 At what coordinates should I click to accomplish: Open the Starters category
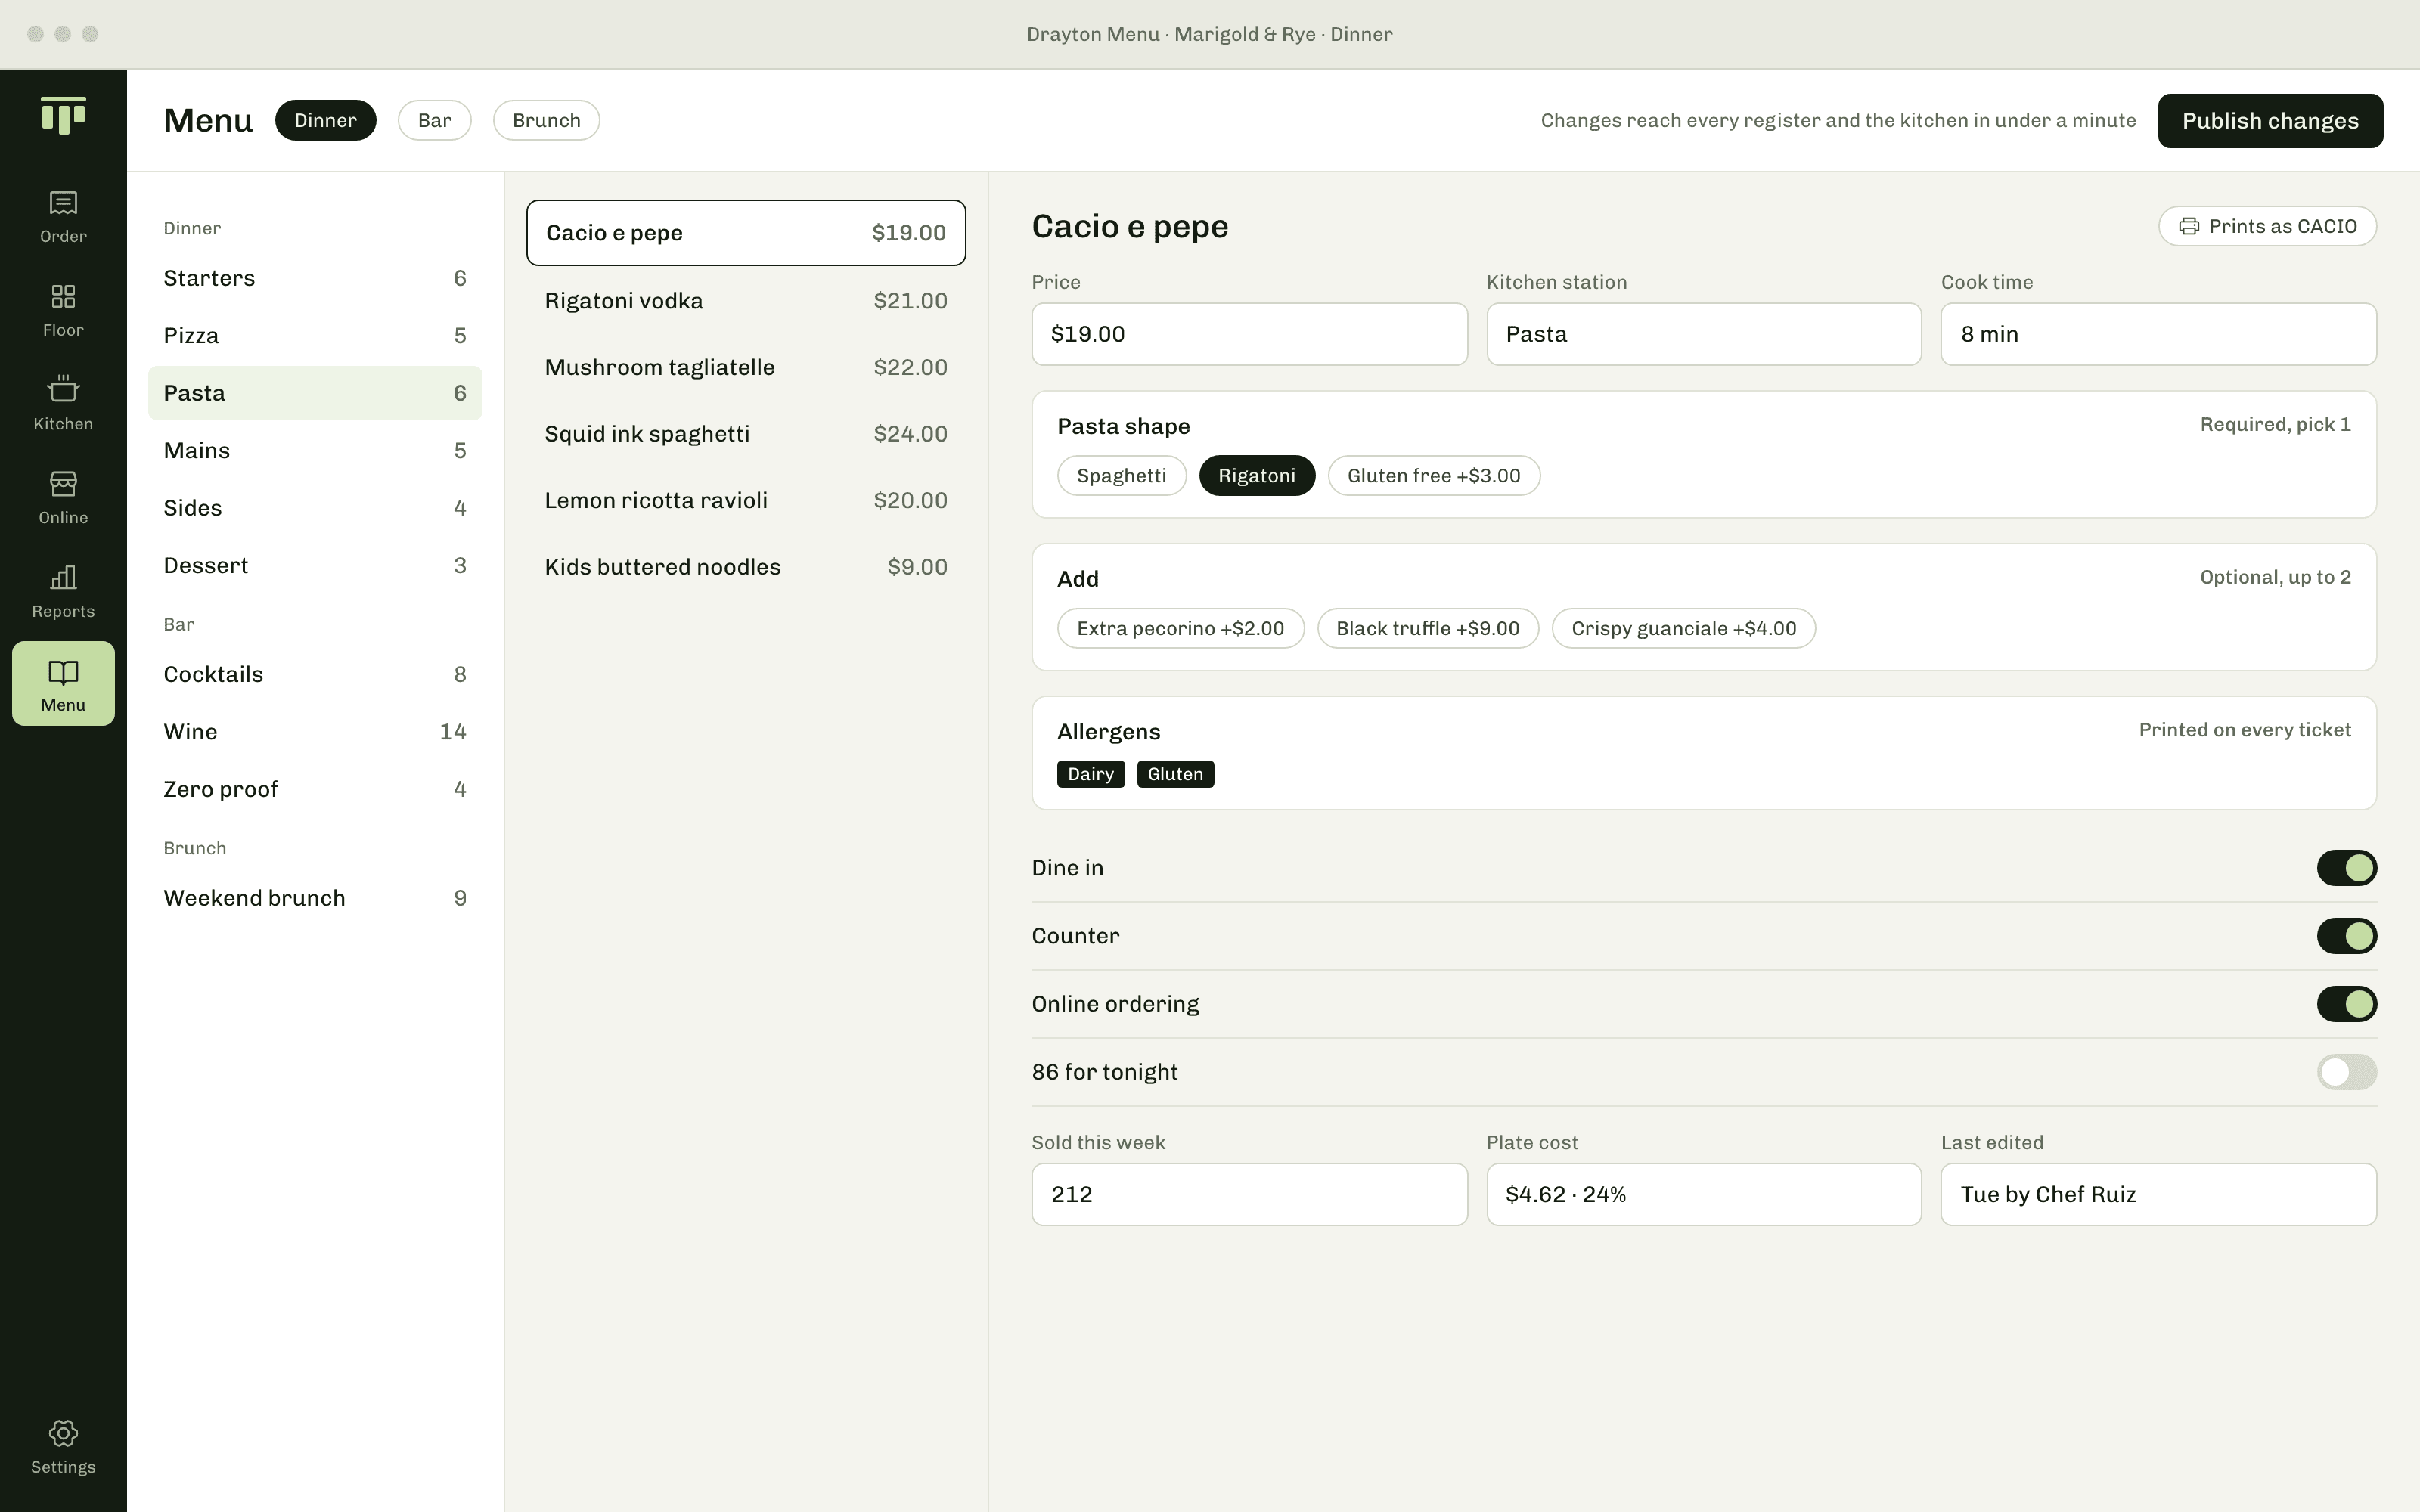click(315, 278)
